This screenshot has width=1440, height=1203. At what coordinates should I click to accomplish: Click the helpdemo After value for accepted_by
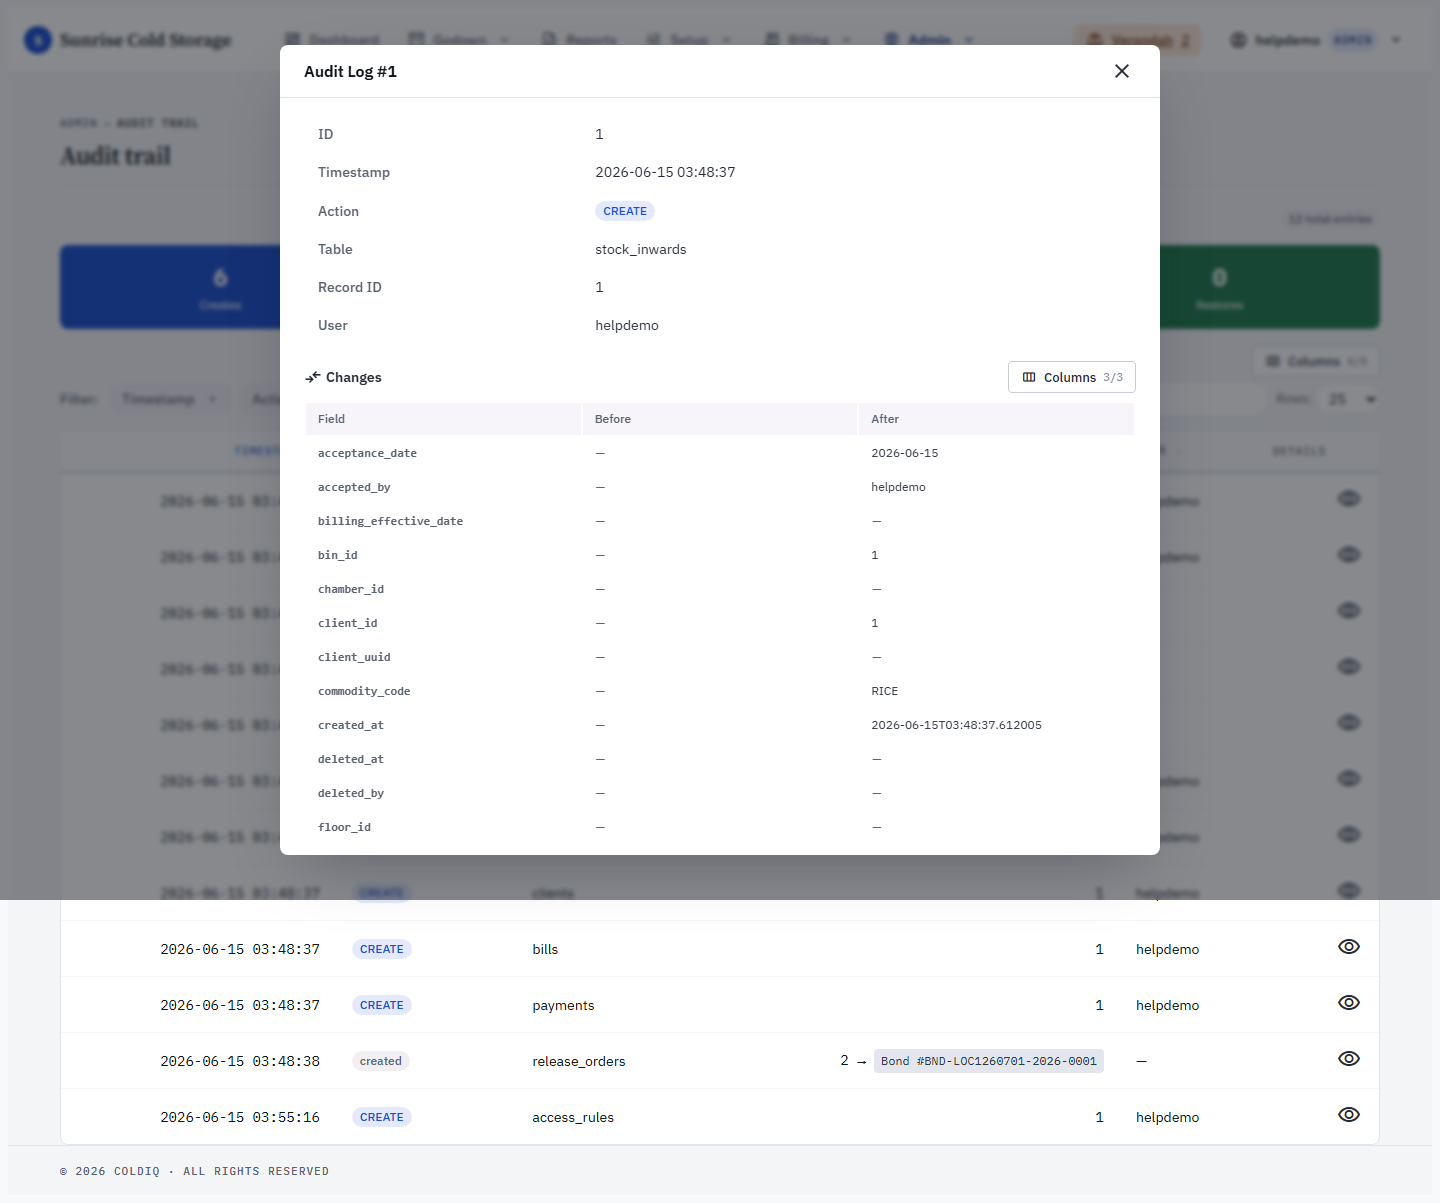(x=899, y=487)
